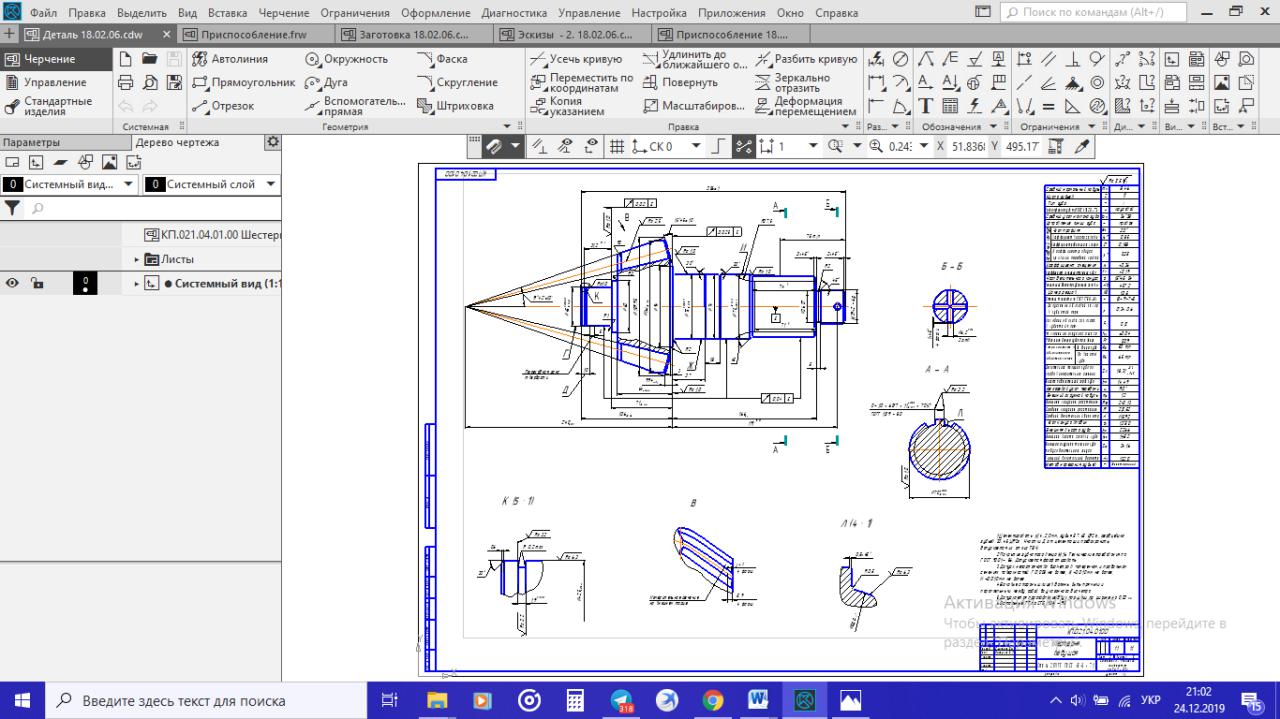Select the Автолиния tool
1280x719 pixels.
coord(230,59)
